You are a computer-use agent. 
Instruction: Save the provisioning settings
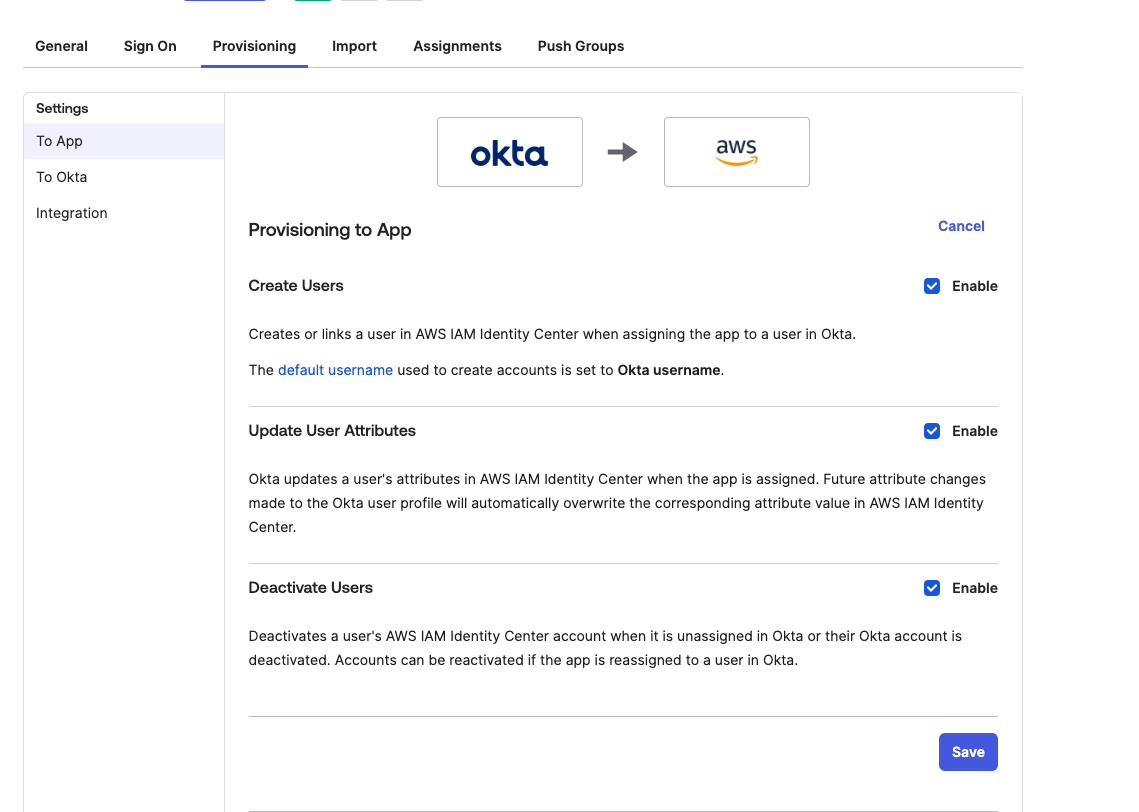967,751
